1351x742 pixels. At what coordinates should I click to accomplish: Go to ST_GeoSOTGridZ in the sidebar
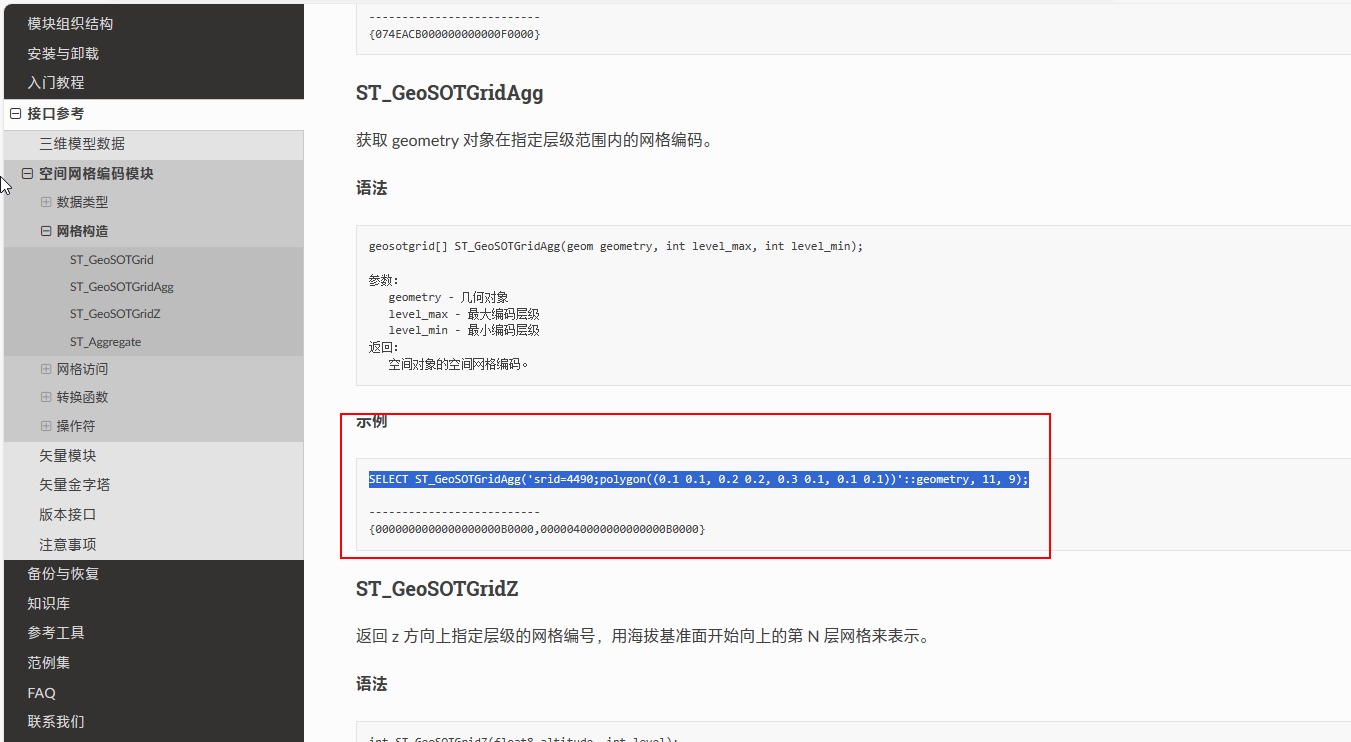point(115,314)
